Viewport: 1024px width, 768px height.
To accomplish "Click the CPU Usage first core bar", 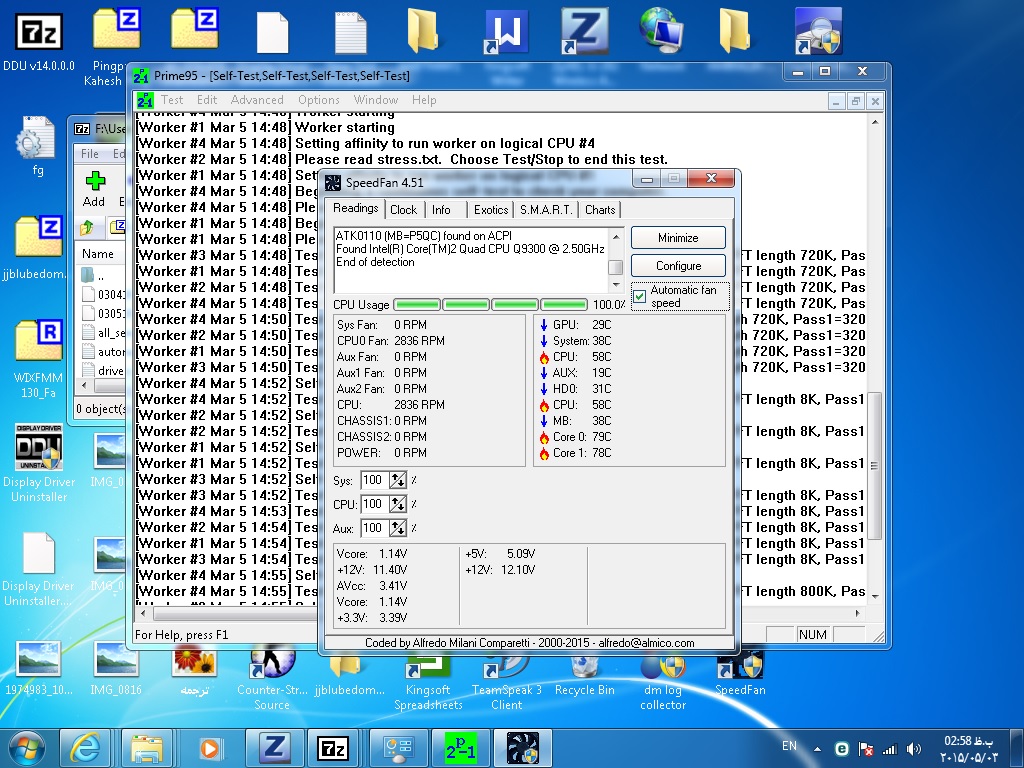I will click(x=417, y=304).
